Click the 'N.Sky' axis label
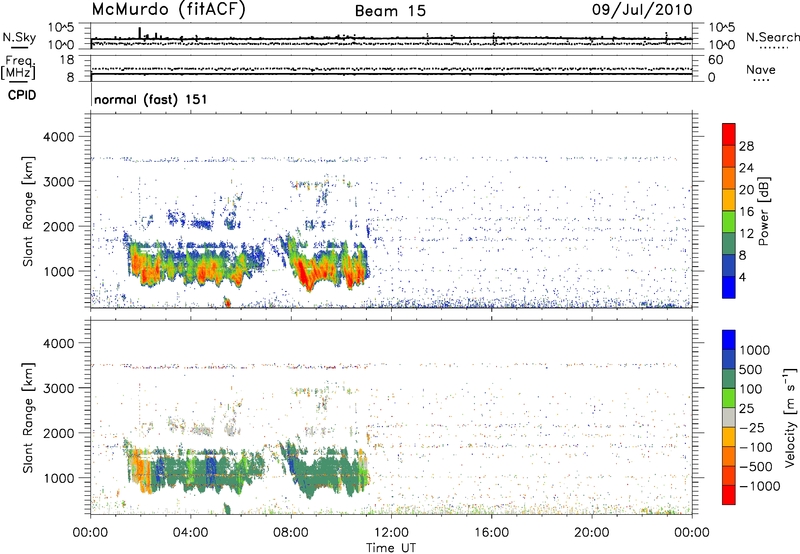 point(19,37)
